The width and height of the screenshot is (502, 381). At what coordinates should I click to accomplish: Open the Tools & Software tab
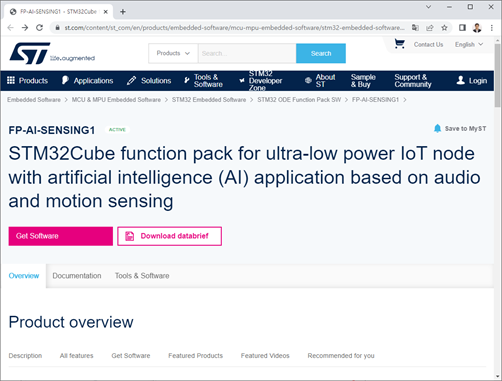click(142, 276)
